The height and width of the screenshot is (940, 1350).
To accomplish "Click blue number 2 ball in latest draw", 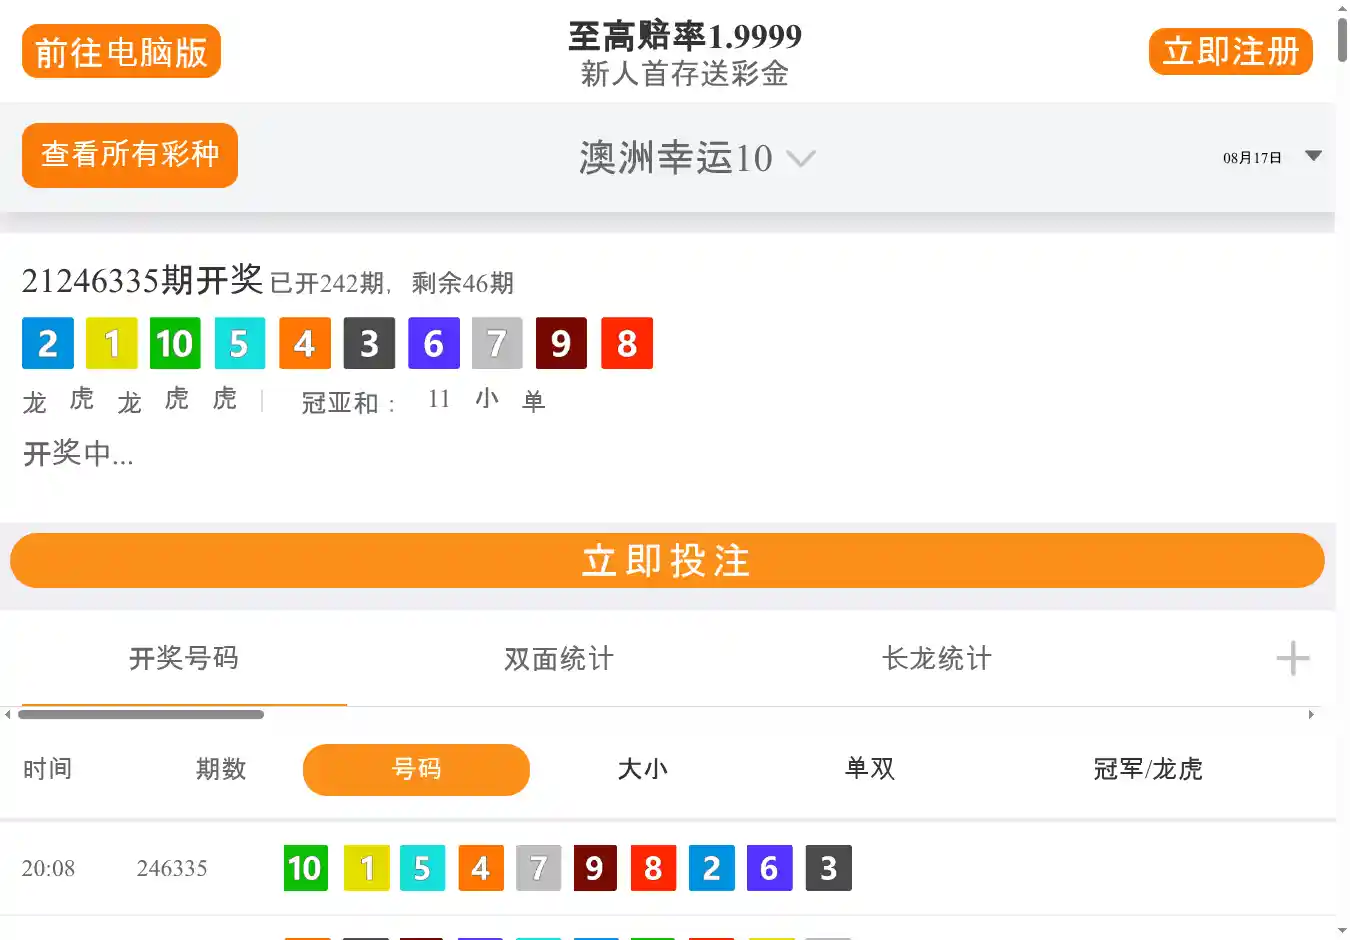I will [48, 343].
